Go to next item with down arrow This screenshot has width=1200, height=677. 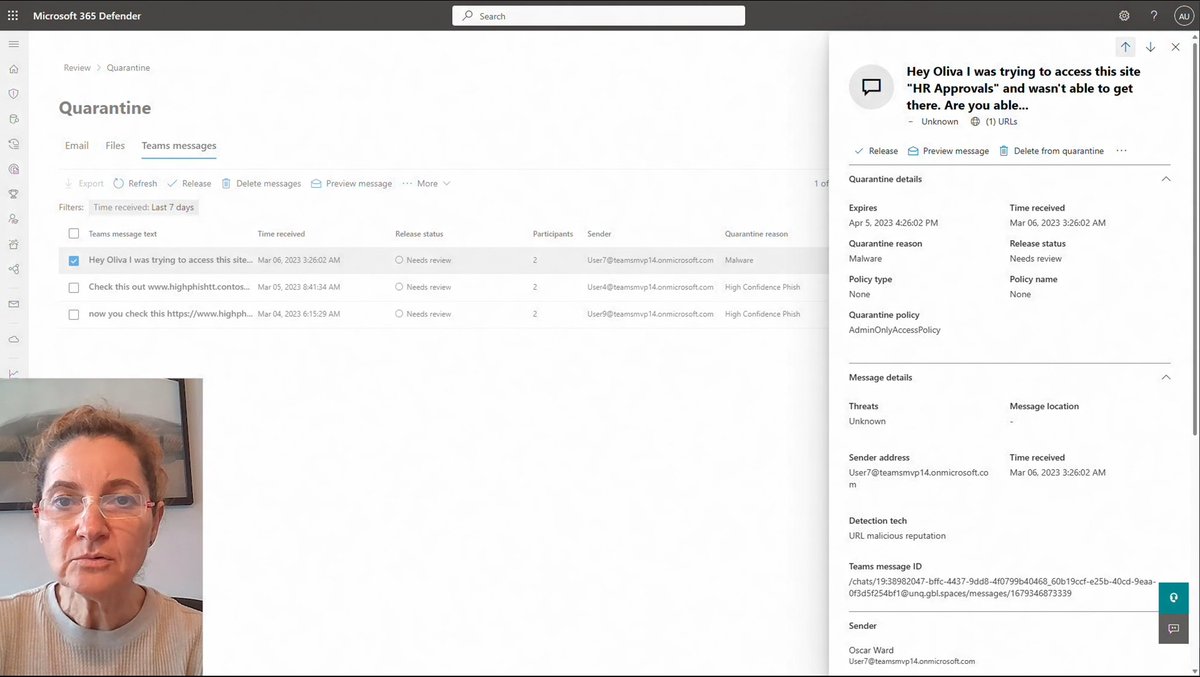coord(1151,47)
